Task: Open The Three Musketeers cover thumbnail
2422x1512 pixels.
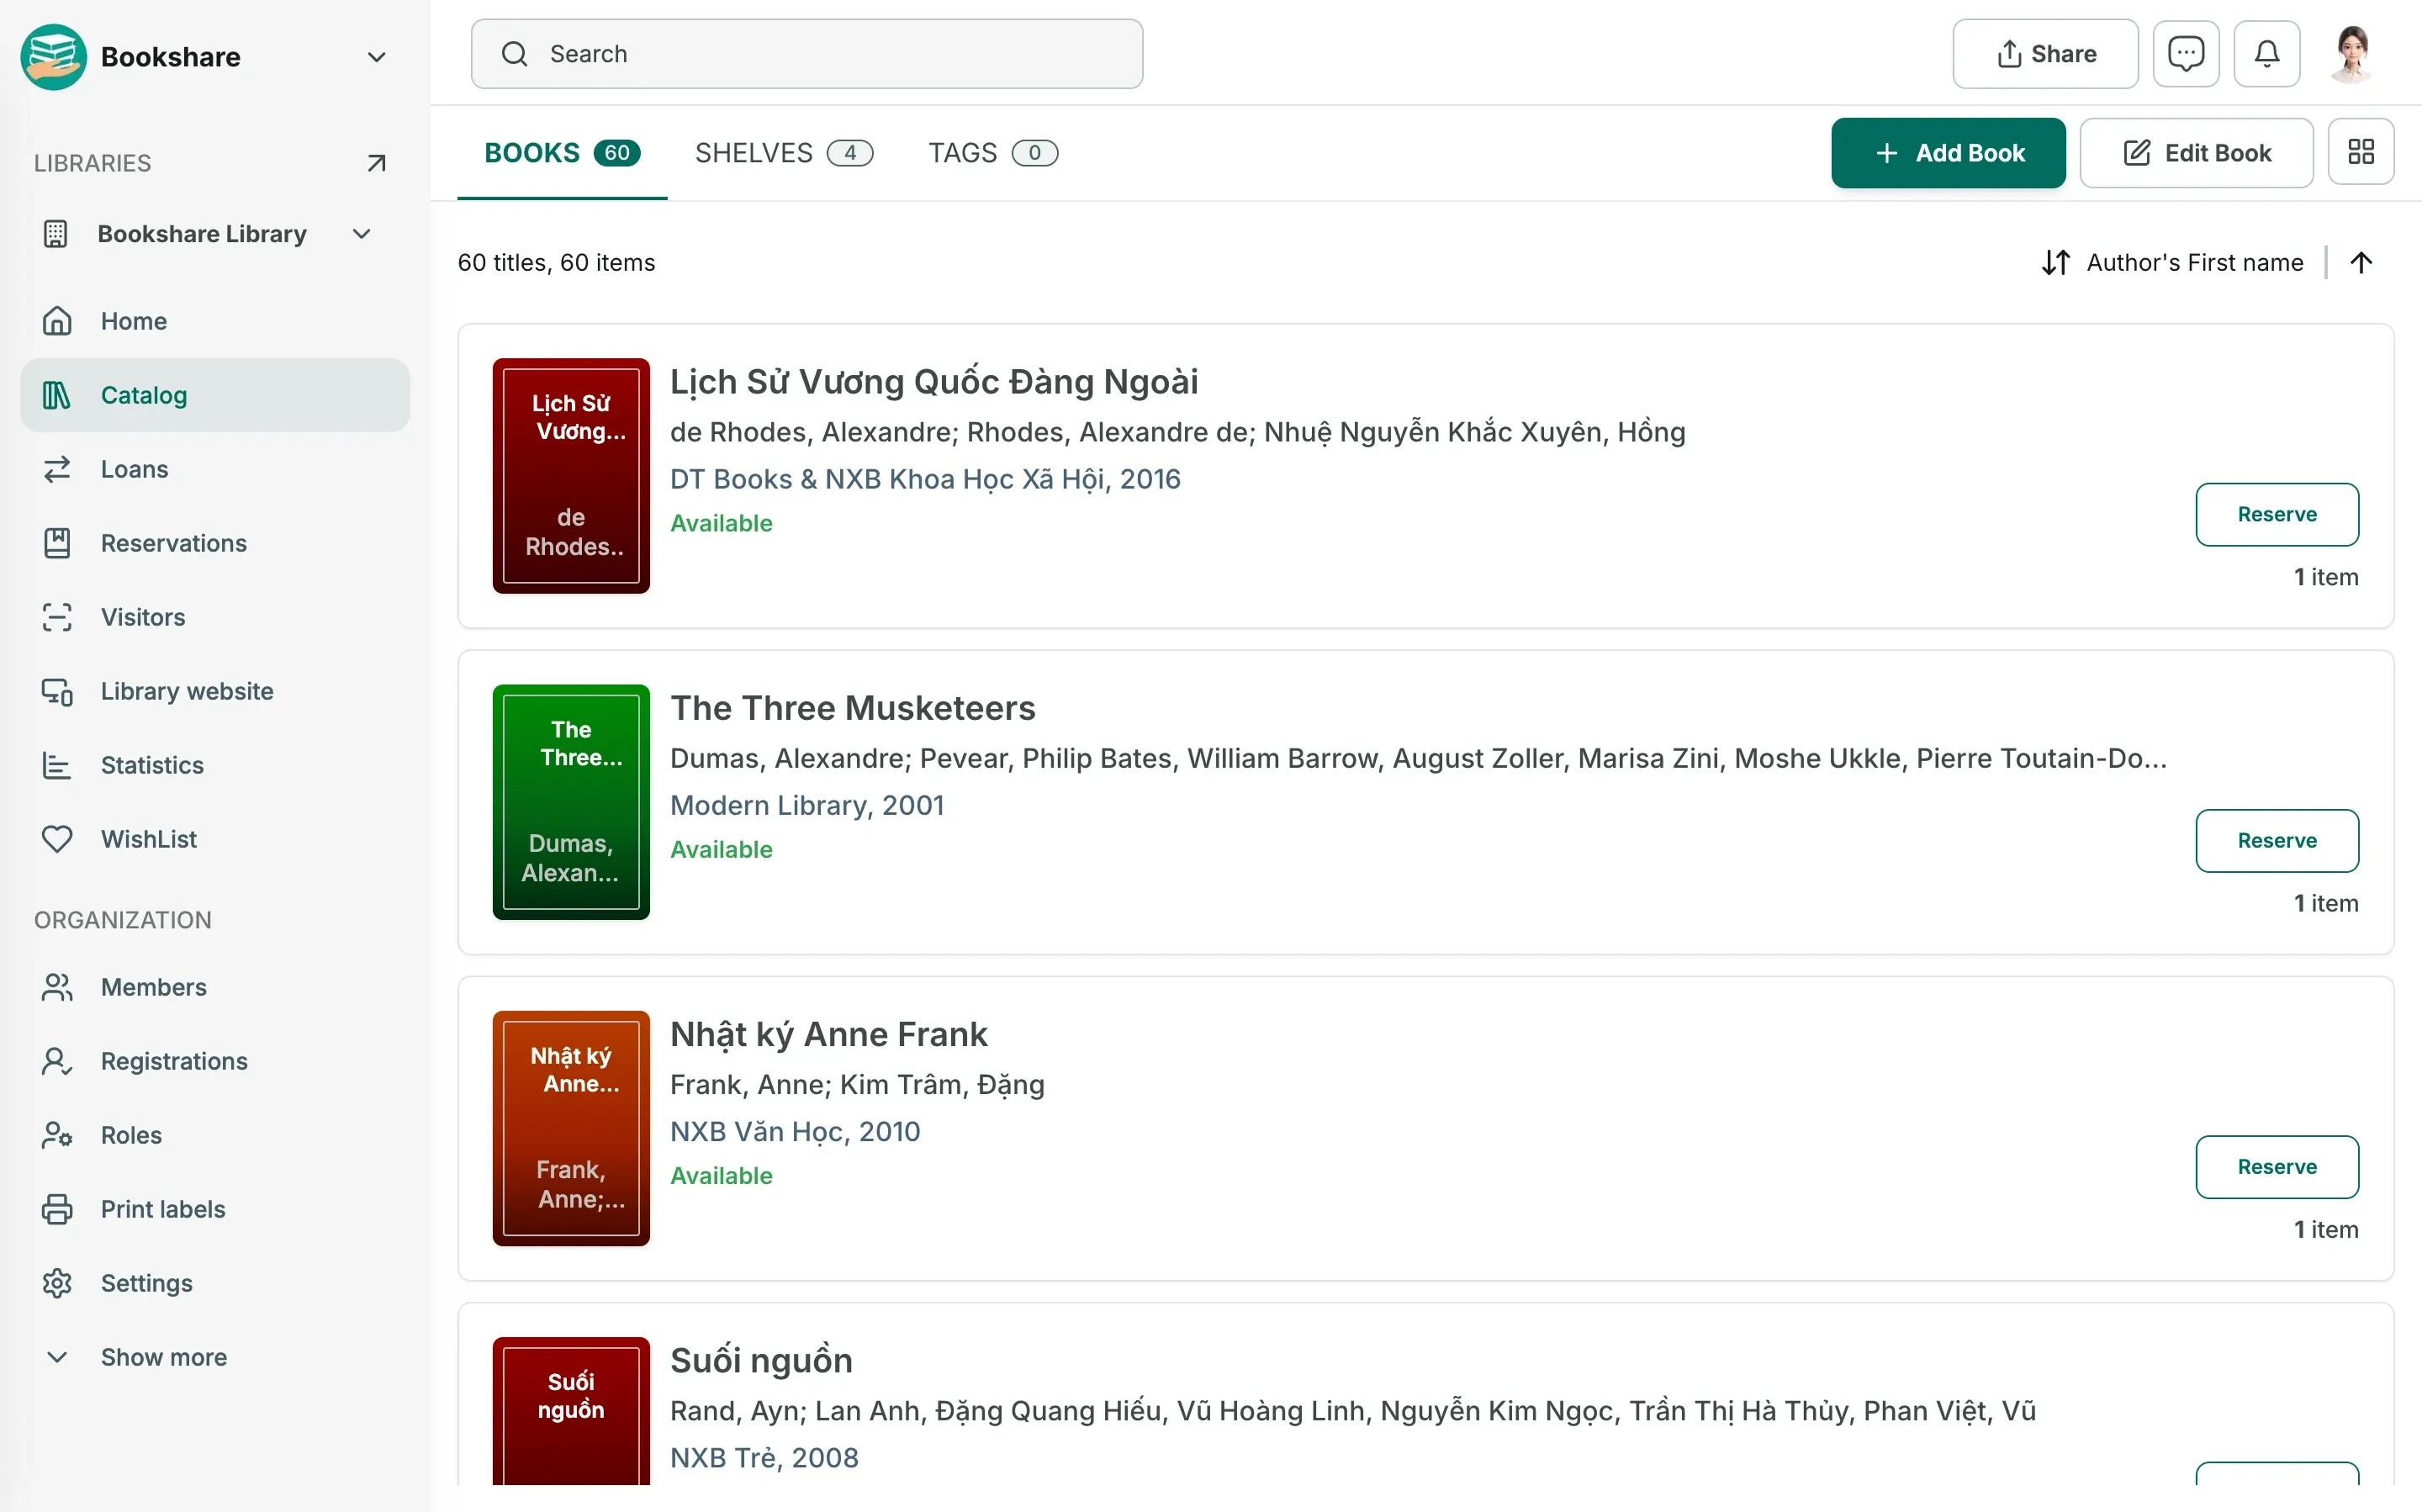Action: tap(571, 802)
